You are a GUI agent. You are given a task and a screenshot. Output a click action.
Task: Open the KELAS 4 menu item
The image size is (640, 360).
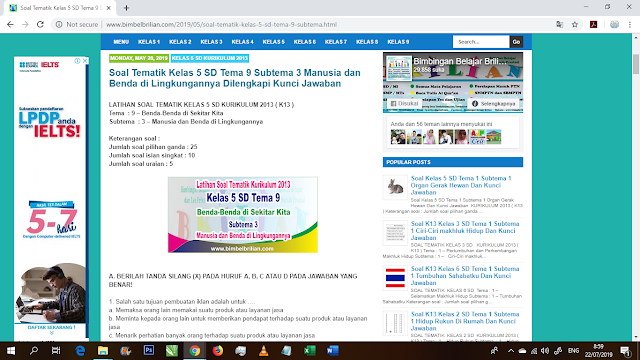[242, 42]
